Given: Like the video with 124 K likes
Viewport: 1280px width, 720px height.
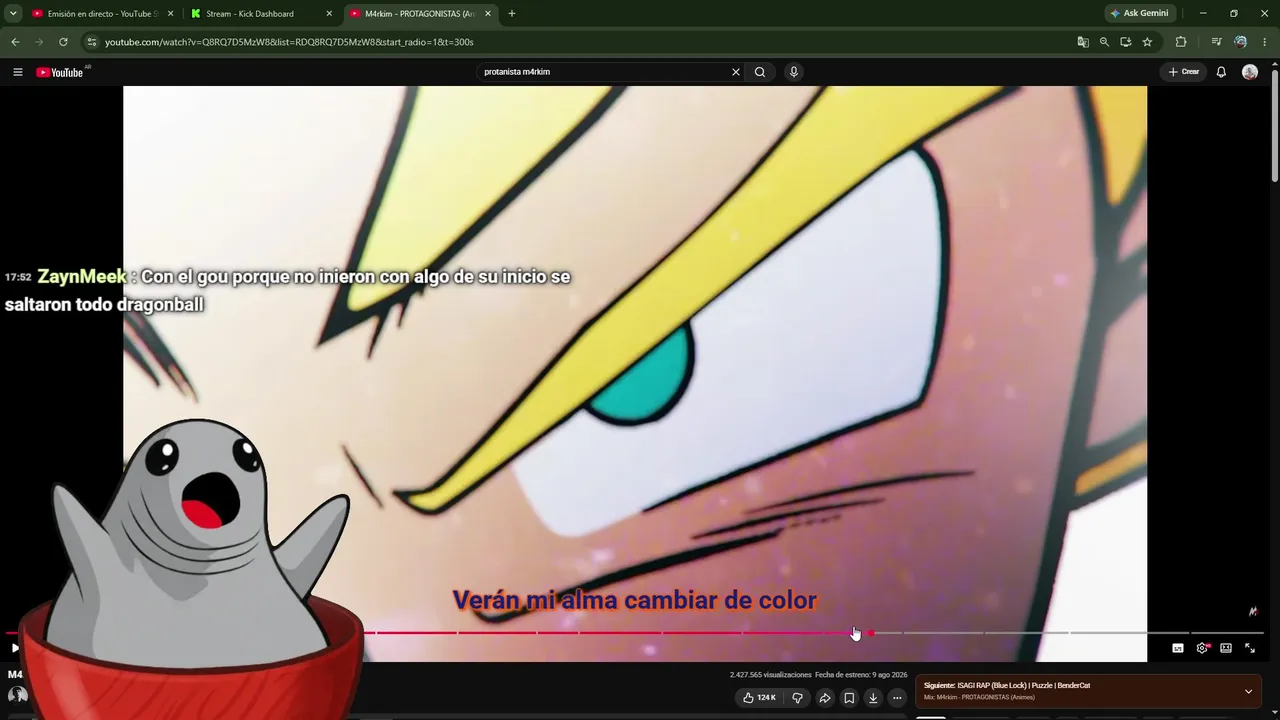Looking at the screenshot, I should pyautogui.click(x=760, y=698).
